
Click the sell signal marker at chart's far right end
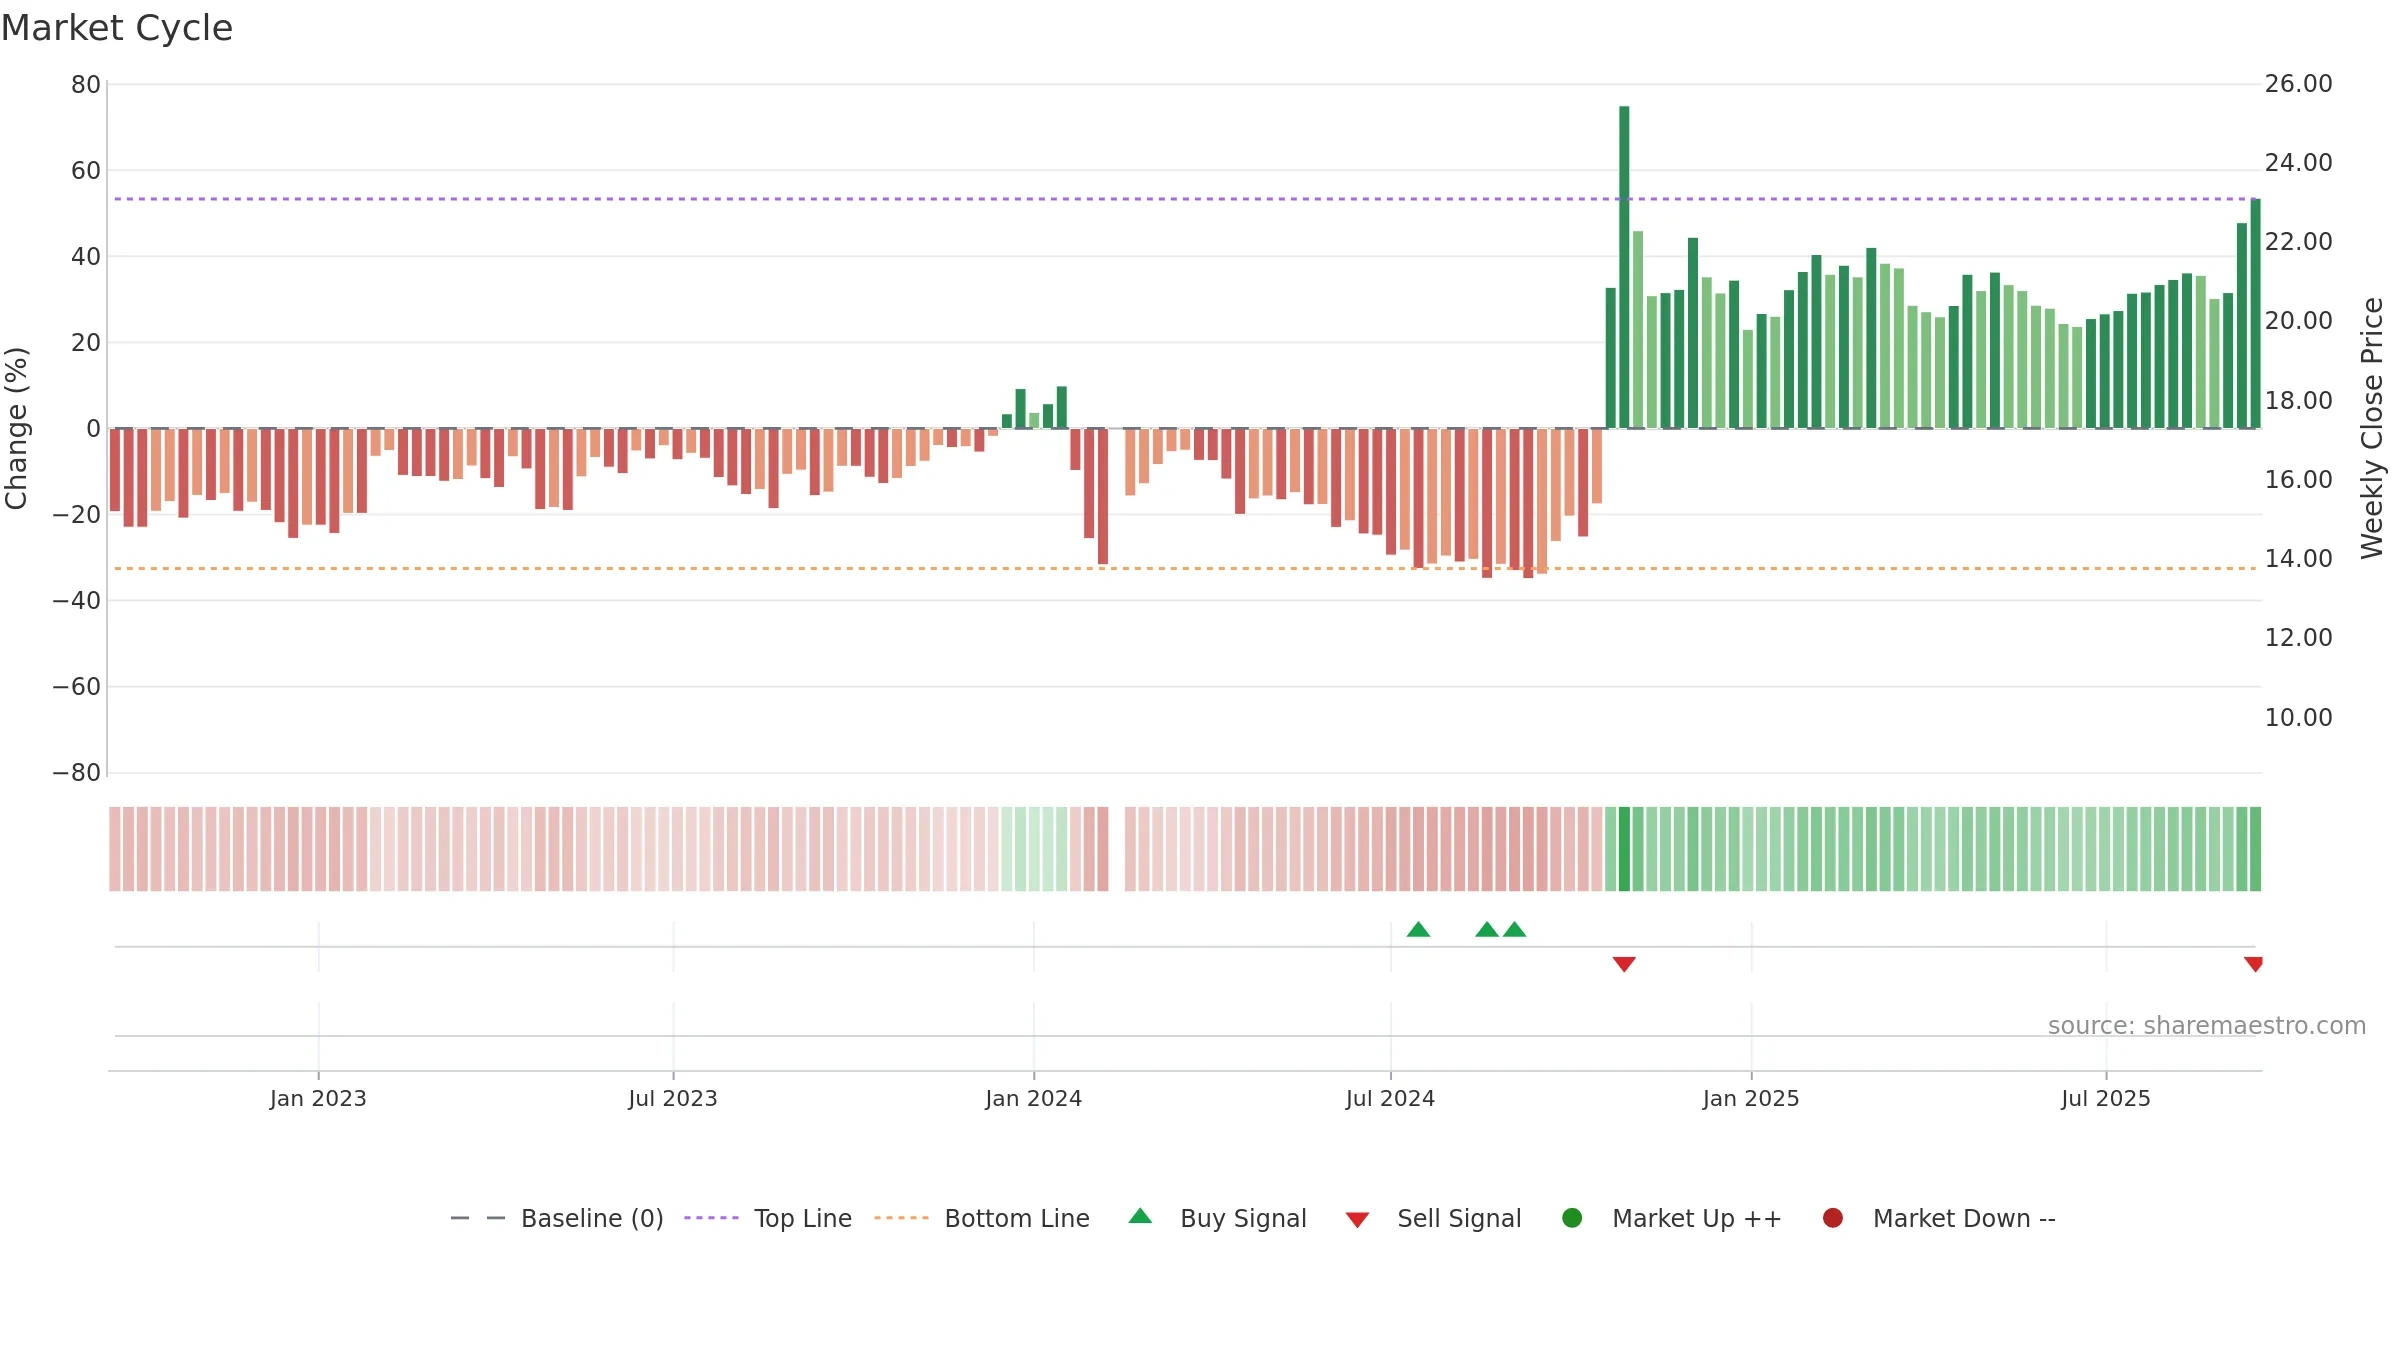click(x=2253, y=964)
